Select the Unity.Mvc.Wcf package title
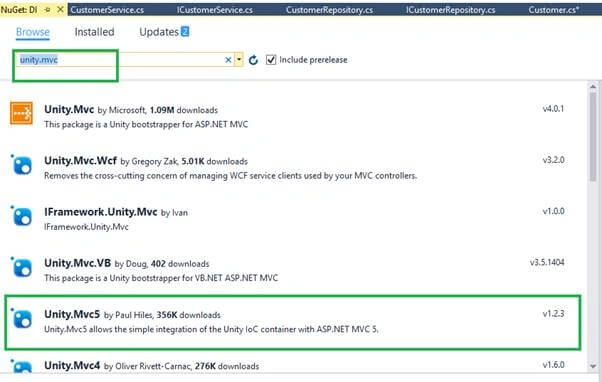Image resolution: width=602 pixels, height=382 pixels. pos(80,160)
